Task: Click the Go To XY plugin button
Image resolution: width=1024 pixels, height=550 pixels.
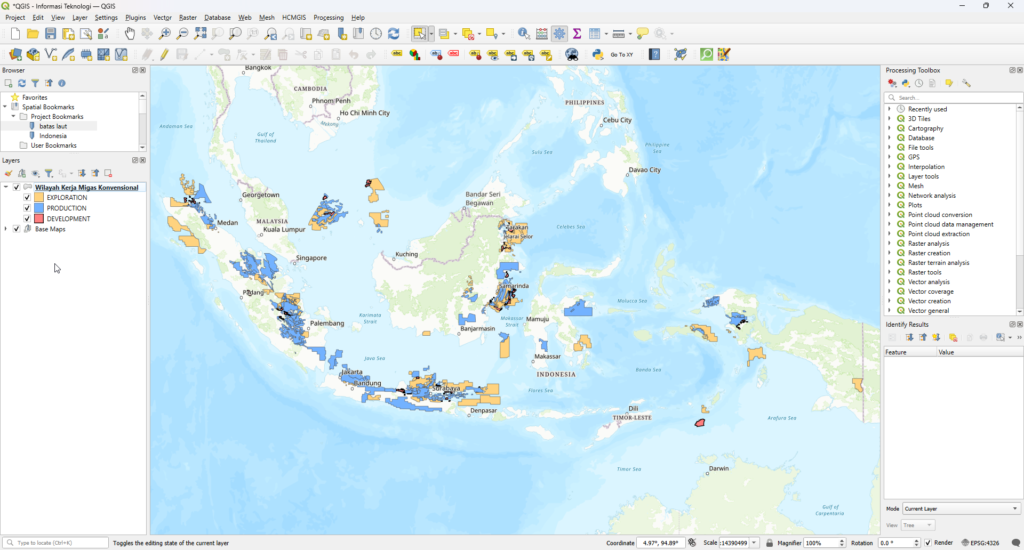Action: pos(621,54)
